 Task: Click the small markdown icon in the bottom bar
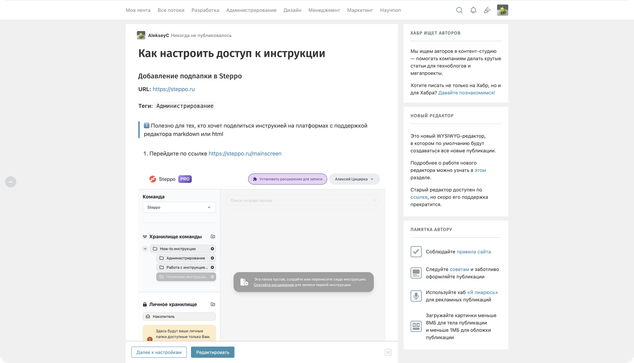388,352
